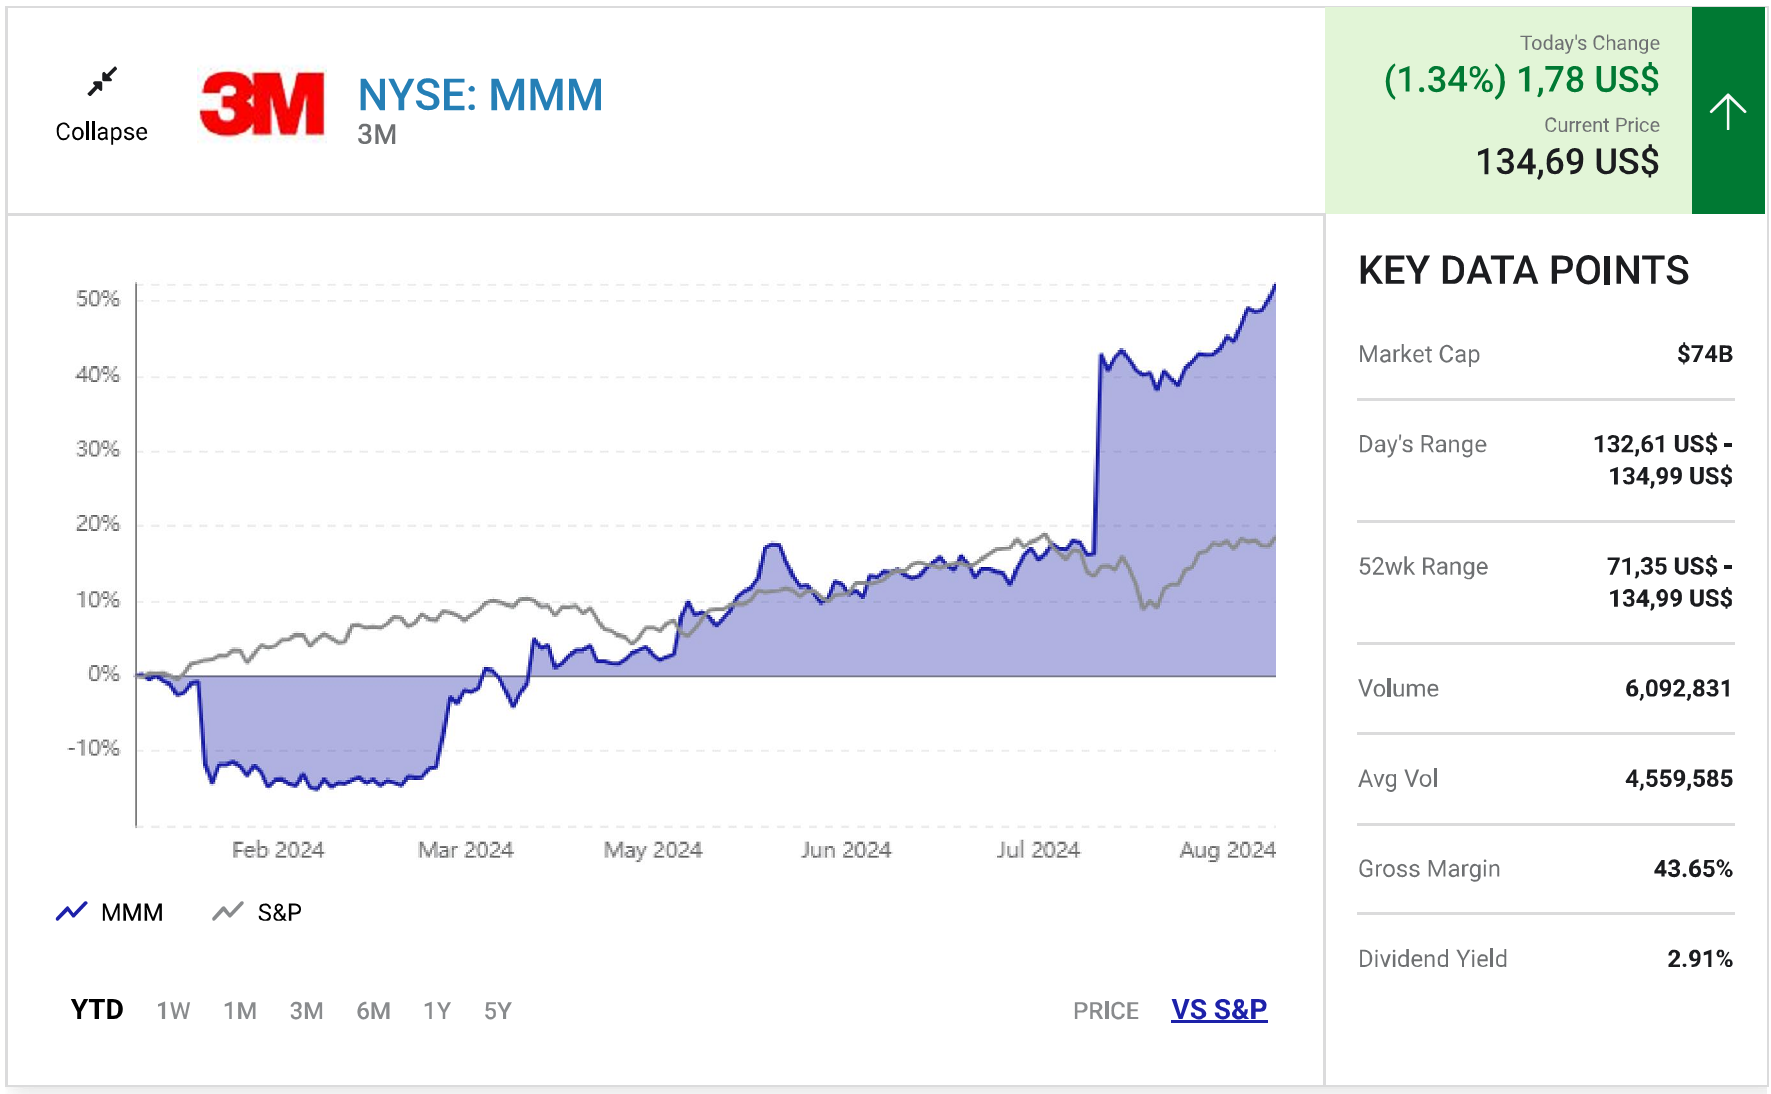Screen dimensions: 1771x1094
Task: Switch chart to 1M range
Action: pyautogui.click(x=240, y=1011)
